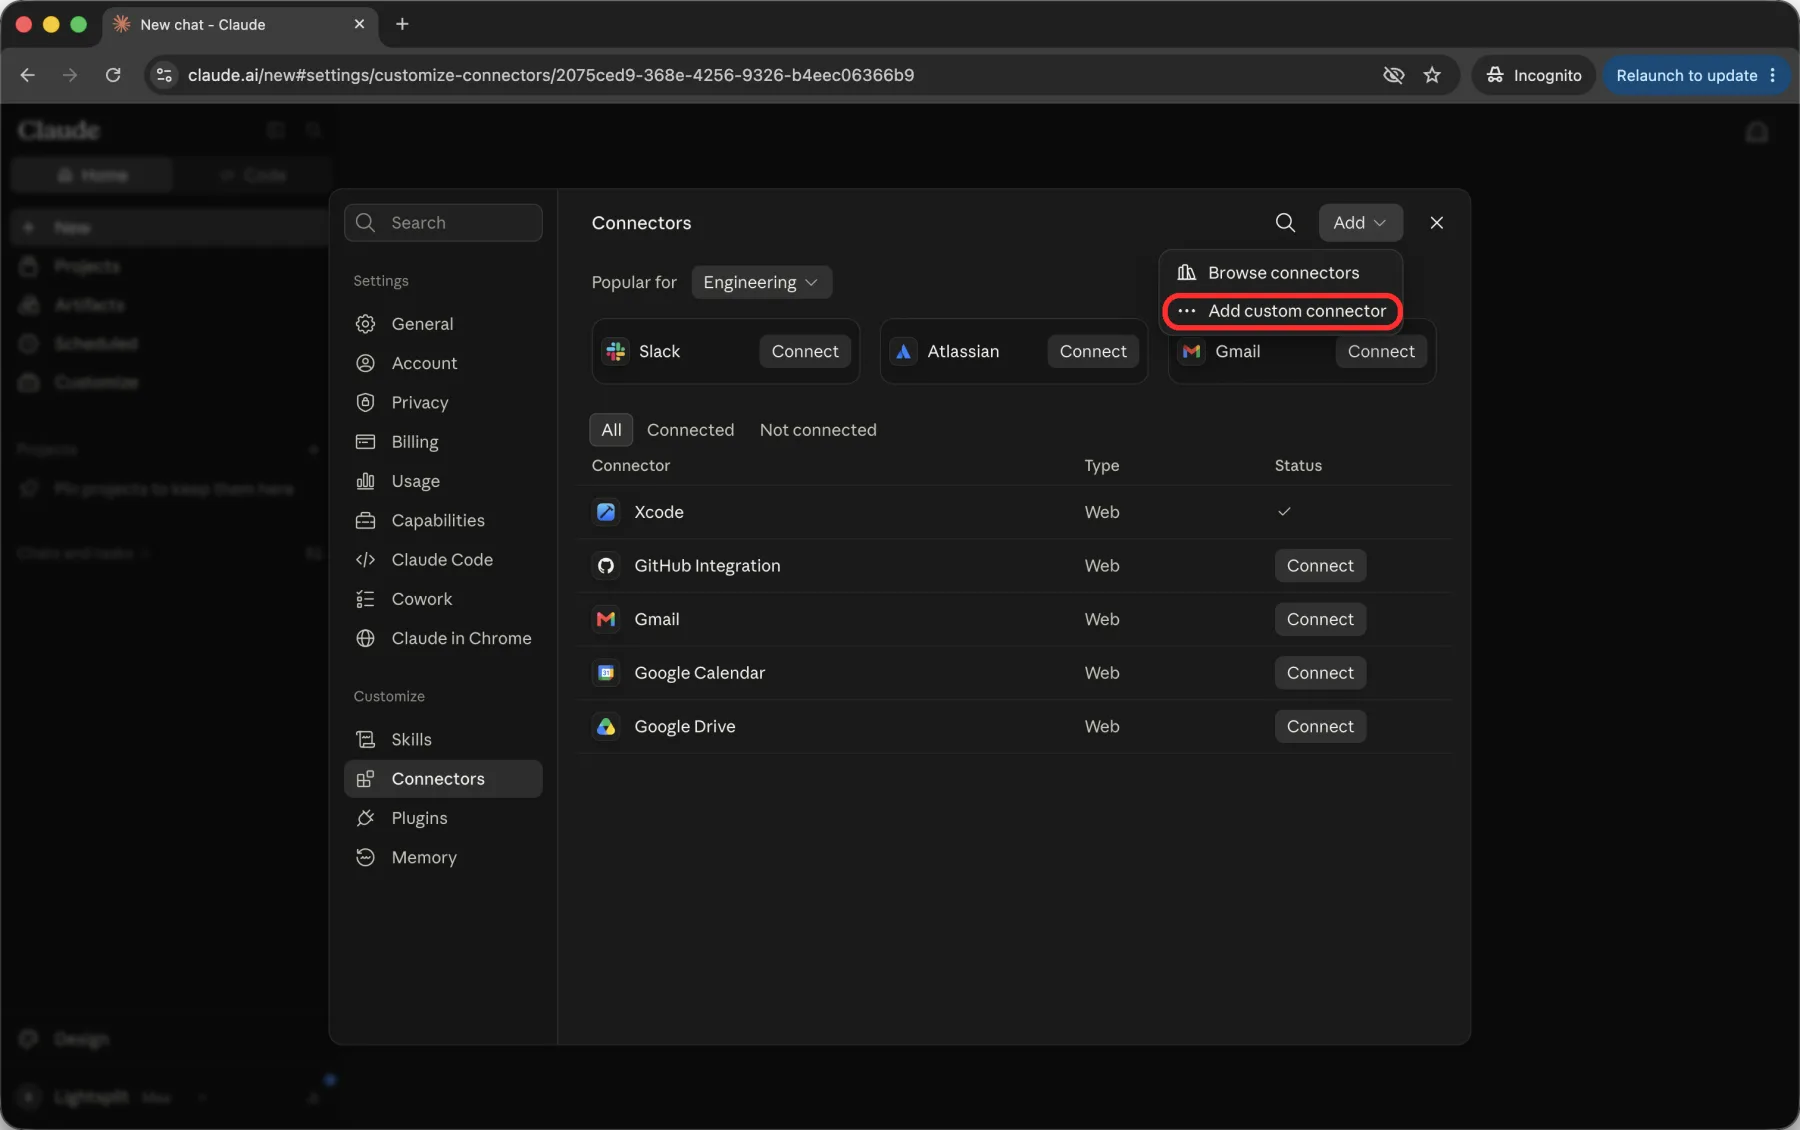Image resolution: width=1800 pixels, height=1130 pixels.
Task: Click the Google Drive row name
Action: click(685, 727)
